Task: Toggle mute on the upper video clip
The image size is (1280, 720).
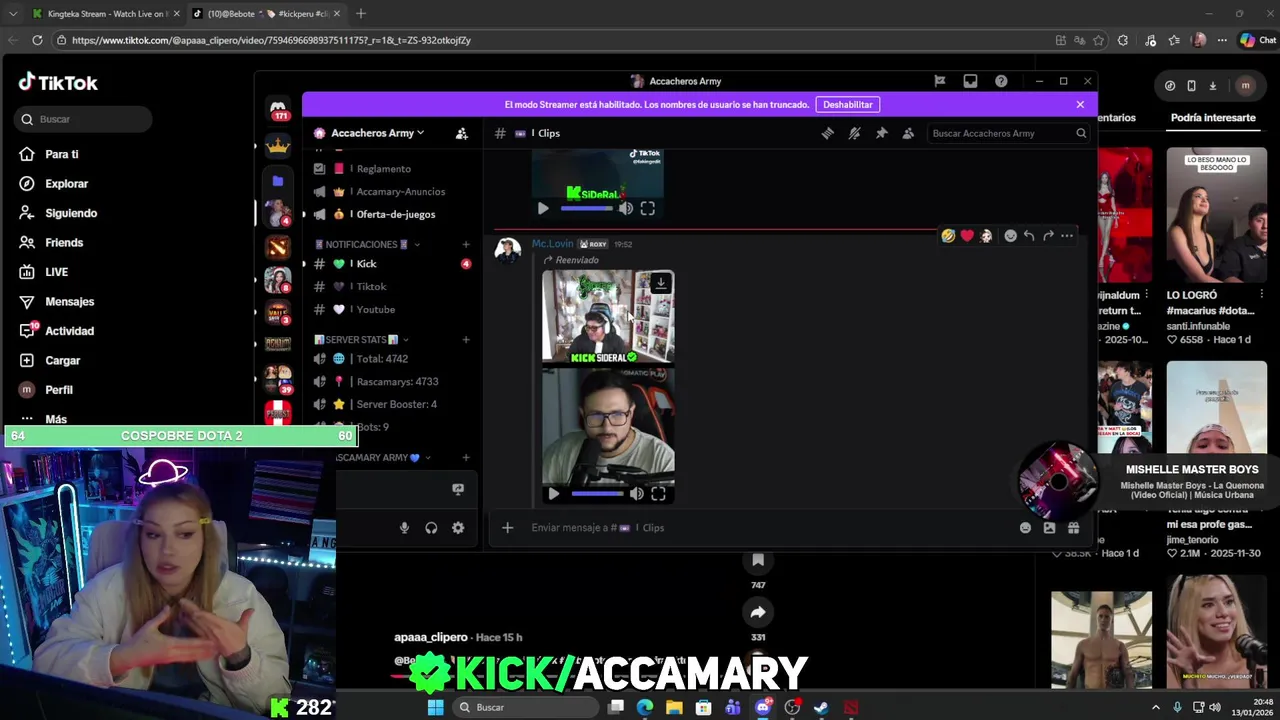Action: [x=625, y=208]
